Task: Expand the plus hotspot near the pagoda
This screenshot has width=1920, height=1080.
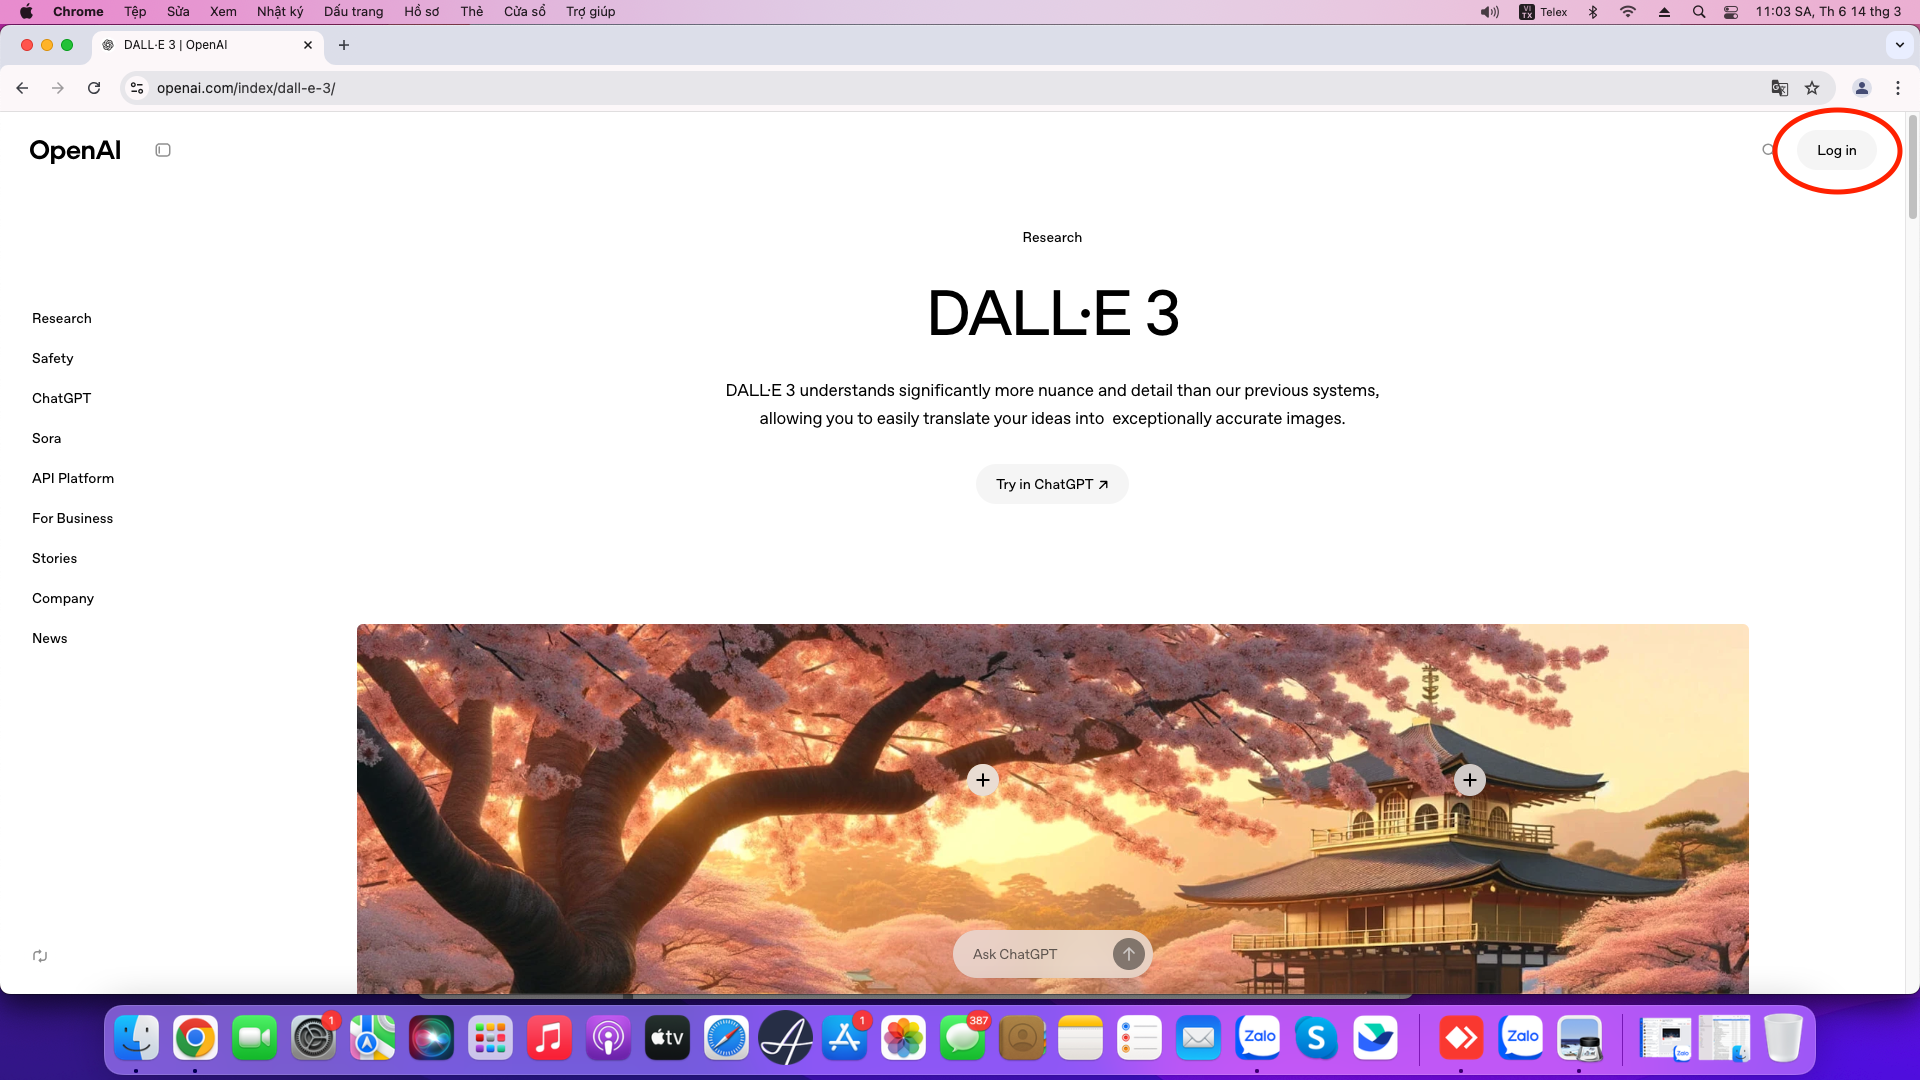Action: click(1469, 780)
